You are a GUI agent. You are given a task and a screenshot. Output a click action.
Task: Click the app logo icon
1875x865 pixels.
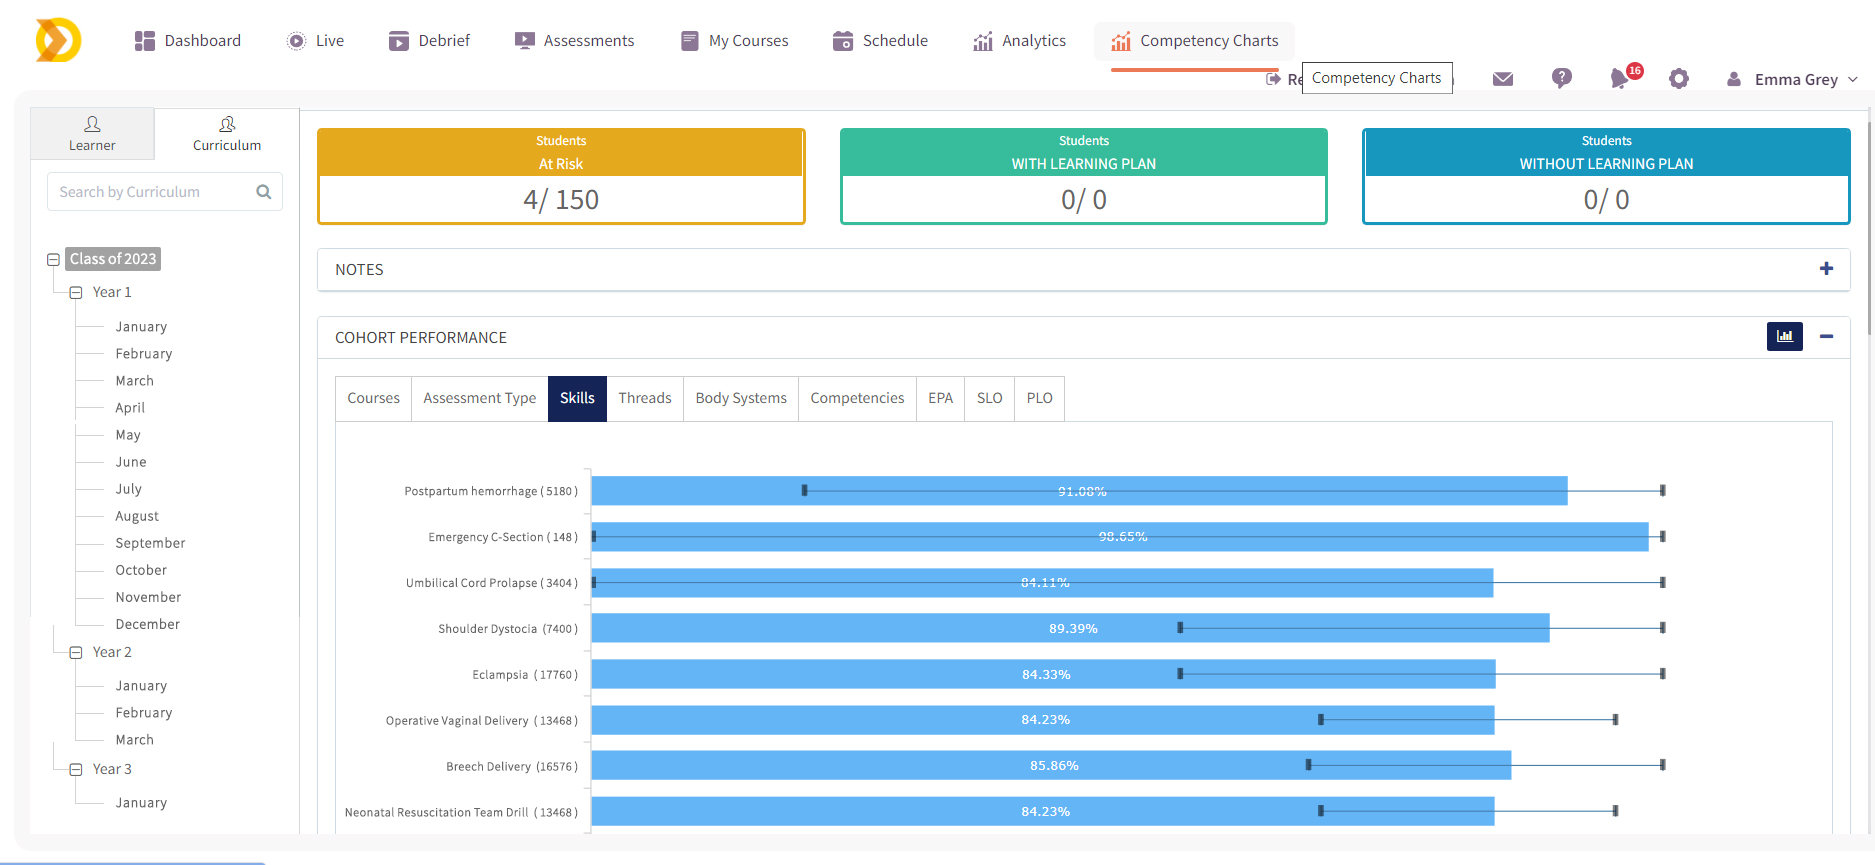58,41
